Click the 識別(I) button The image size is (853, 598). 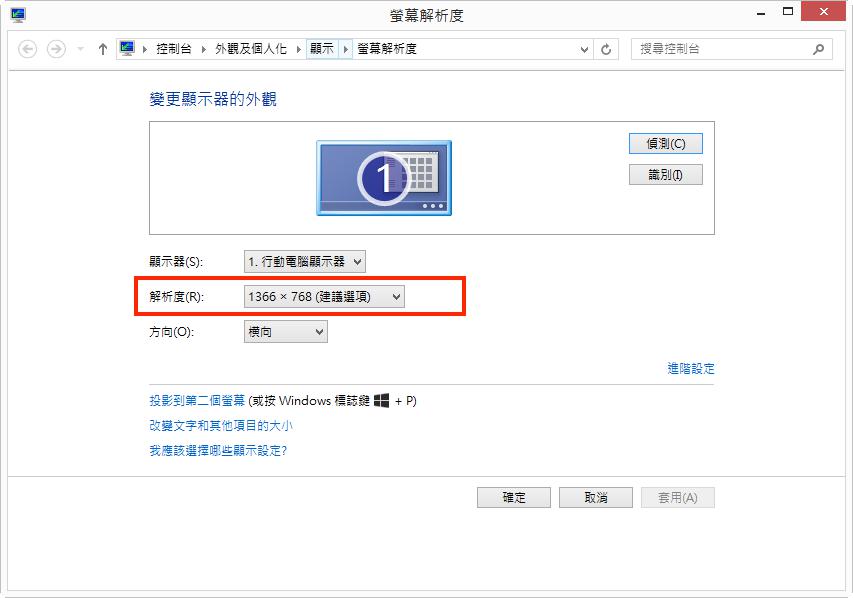point(666,175)
